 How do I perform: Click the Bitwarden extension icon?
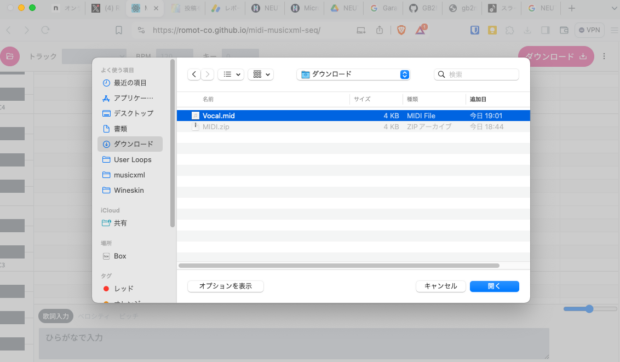click(x=475, y=30)
